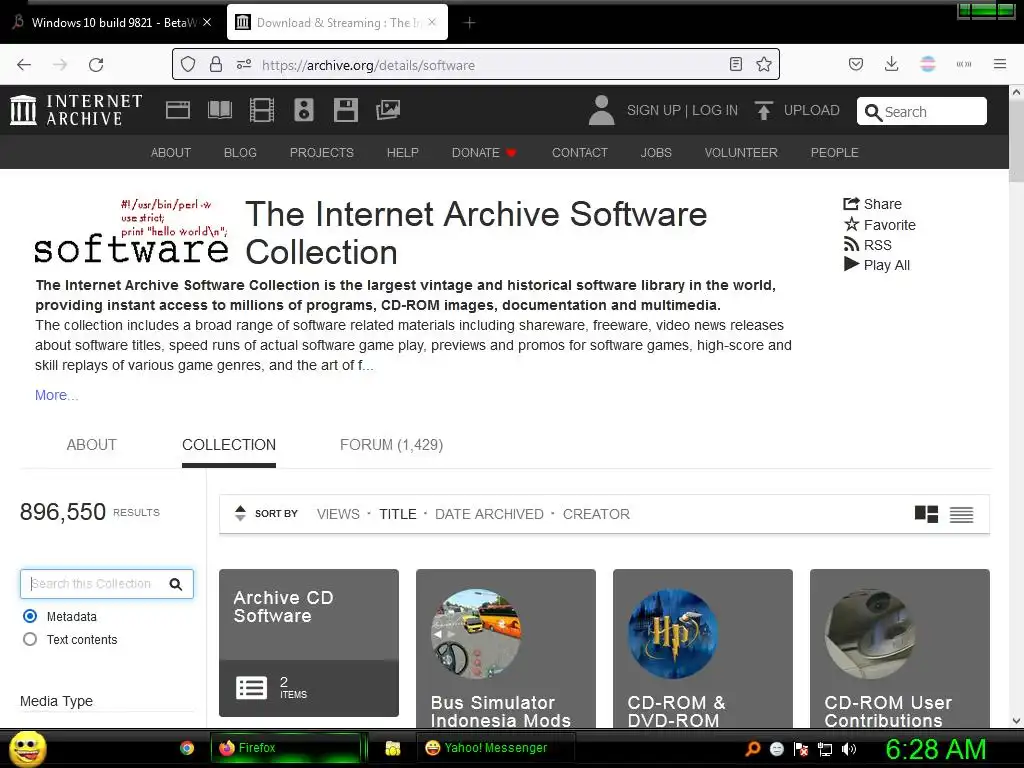Click the collection search magnifier icon
The height and width of the screenshot is (768, 1024).
click(x=176, y=584)
